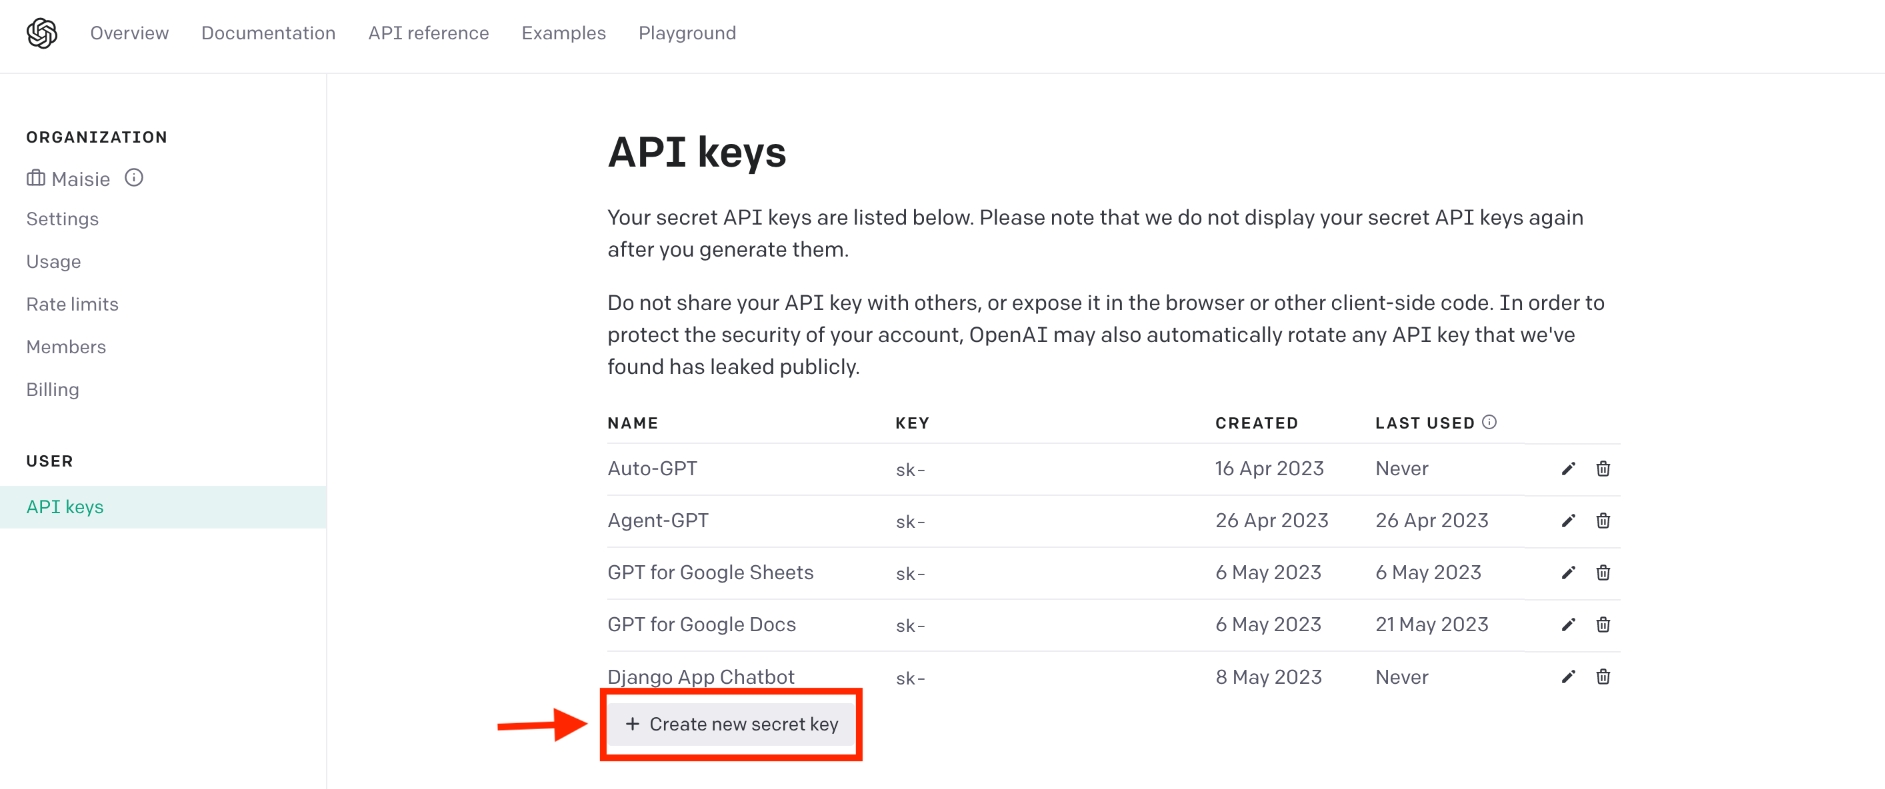
Task: Open the Overview page
Action: click(129, 33)
